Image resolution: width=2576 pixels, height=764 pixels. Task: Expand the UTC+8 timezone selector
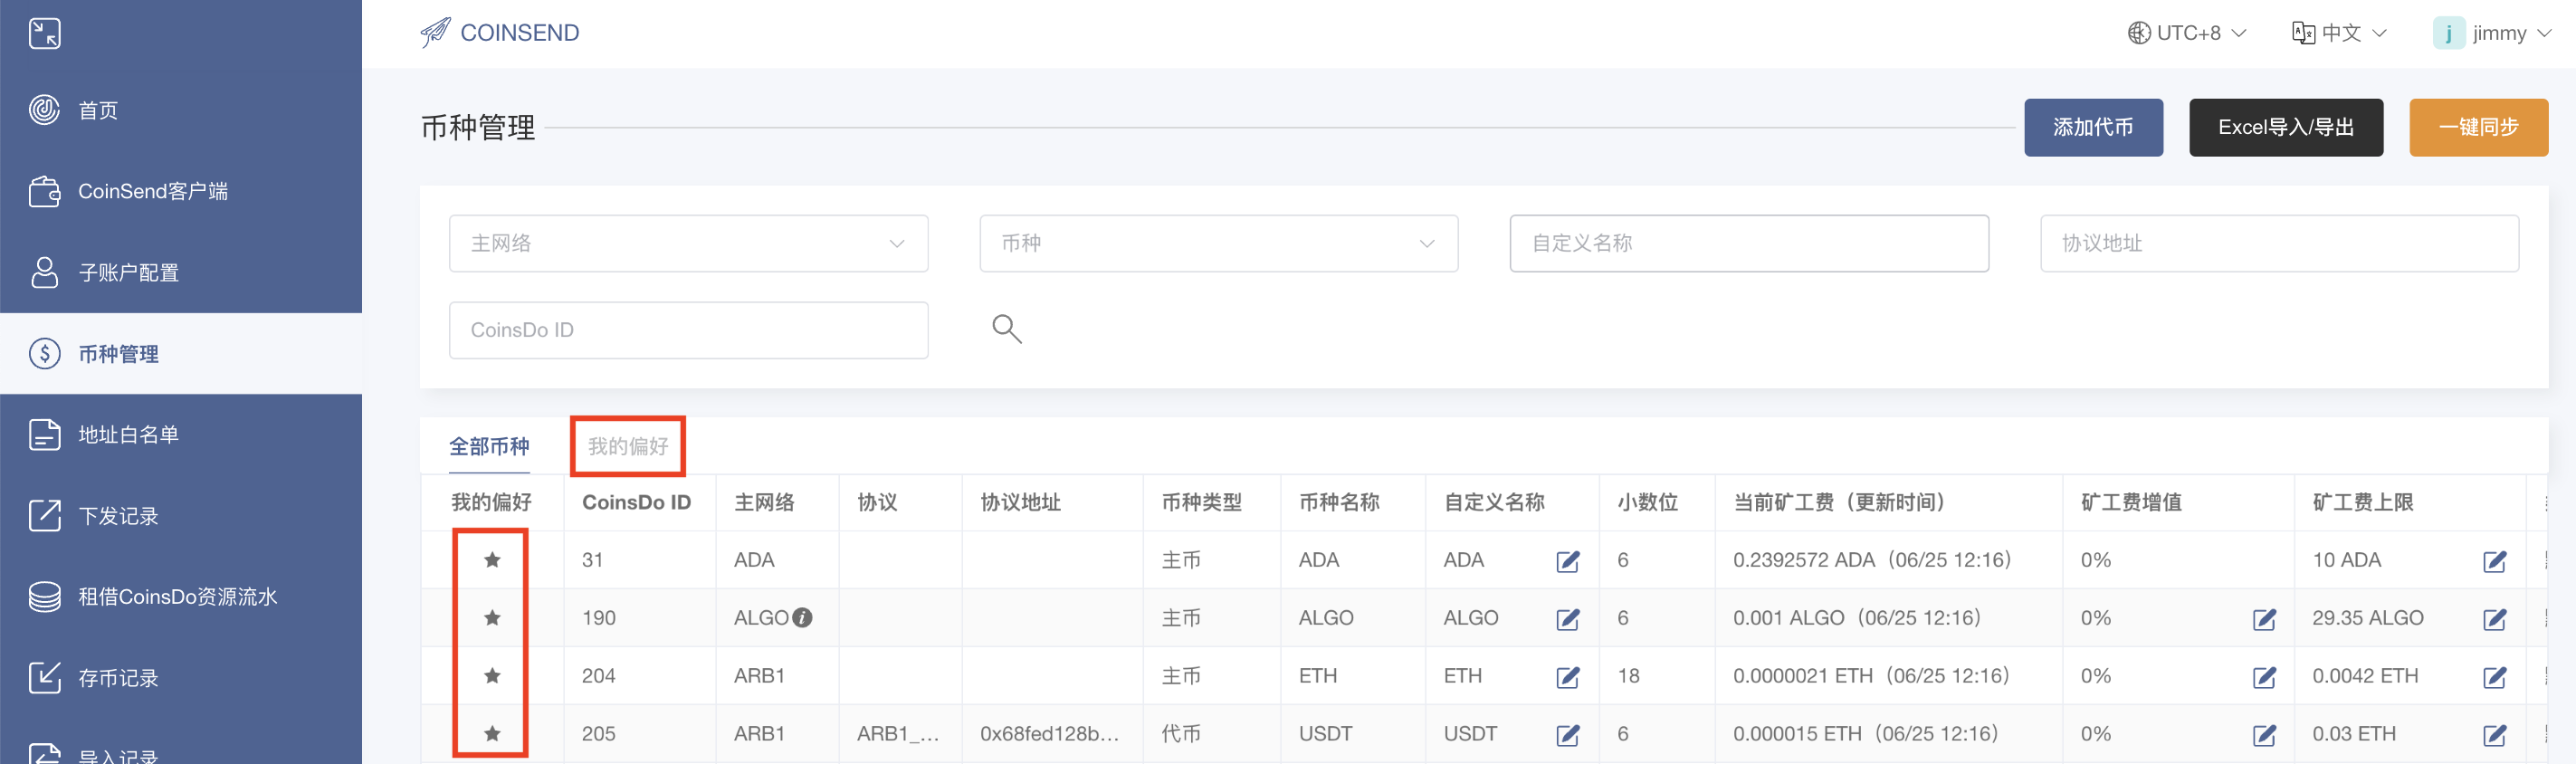(x=2187, y=33)
